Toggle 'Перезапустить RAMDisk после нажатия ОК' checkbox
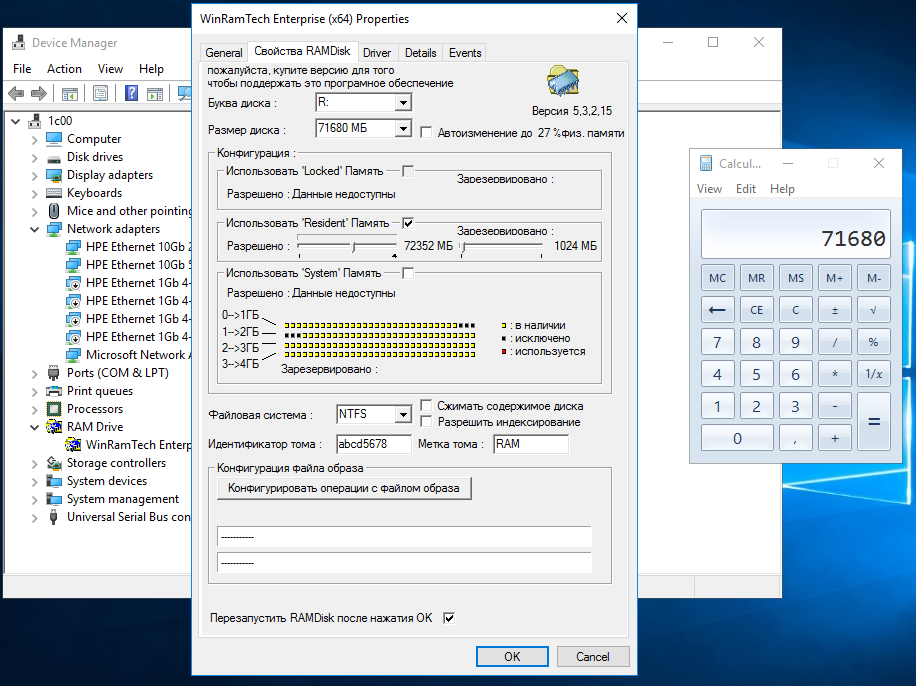 coord(449,618)
